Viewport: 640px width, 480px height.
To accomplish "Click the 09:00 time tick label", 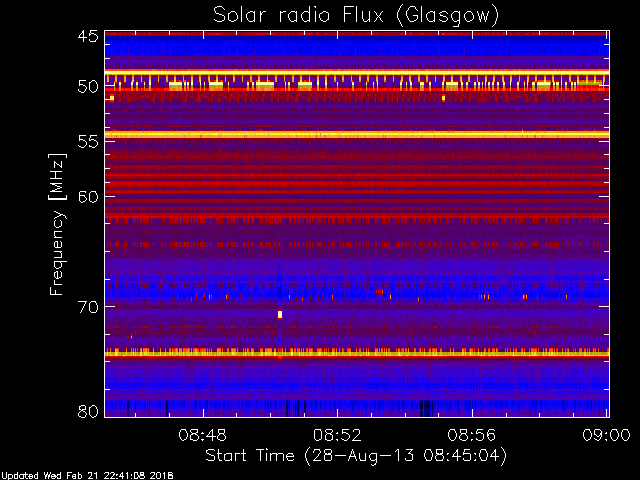I will tap(607, 435).
